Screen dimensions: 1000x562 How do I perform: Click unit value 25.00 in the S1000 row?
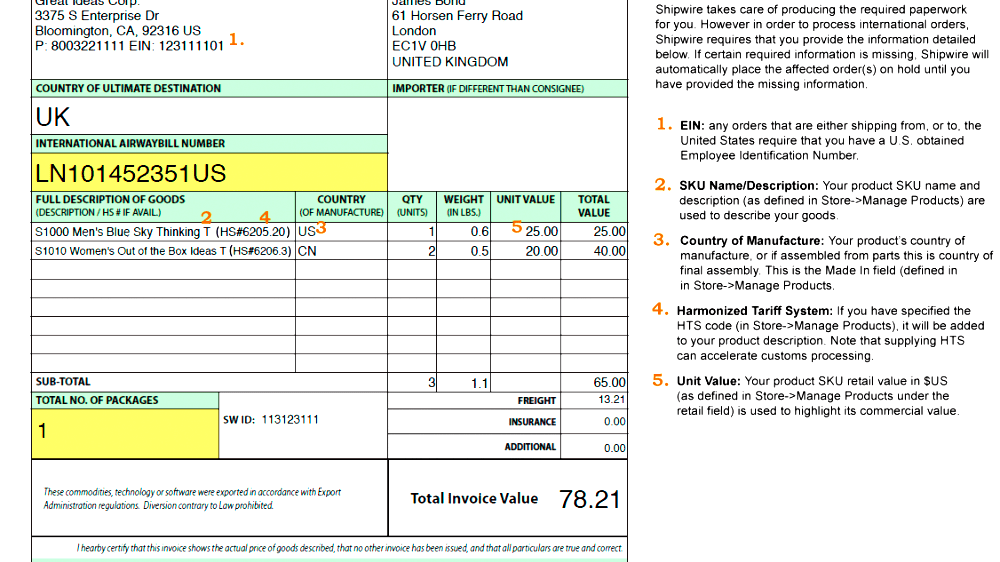(x=541, y=232)
